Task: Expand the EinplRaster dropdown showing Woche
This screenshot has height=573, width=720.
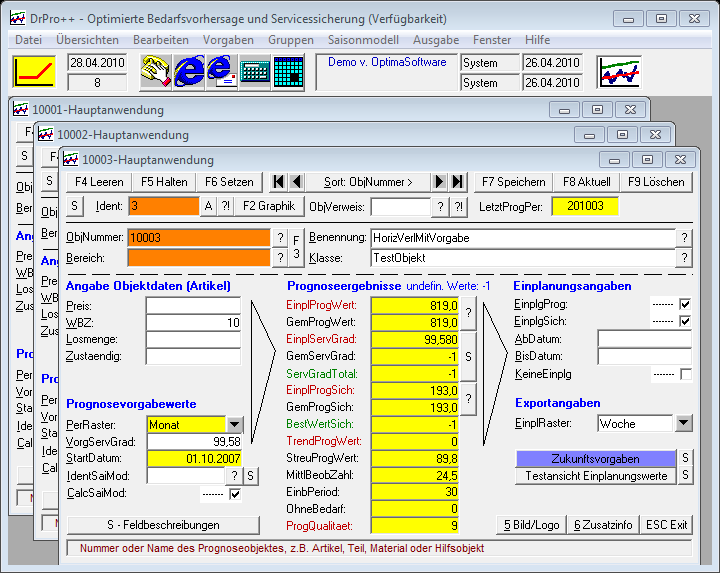Action: (684, 423)
